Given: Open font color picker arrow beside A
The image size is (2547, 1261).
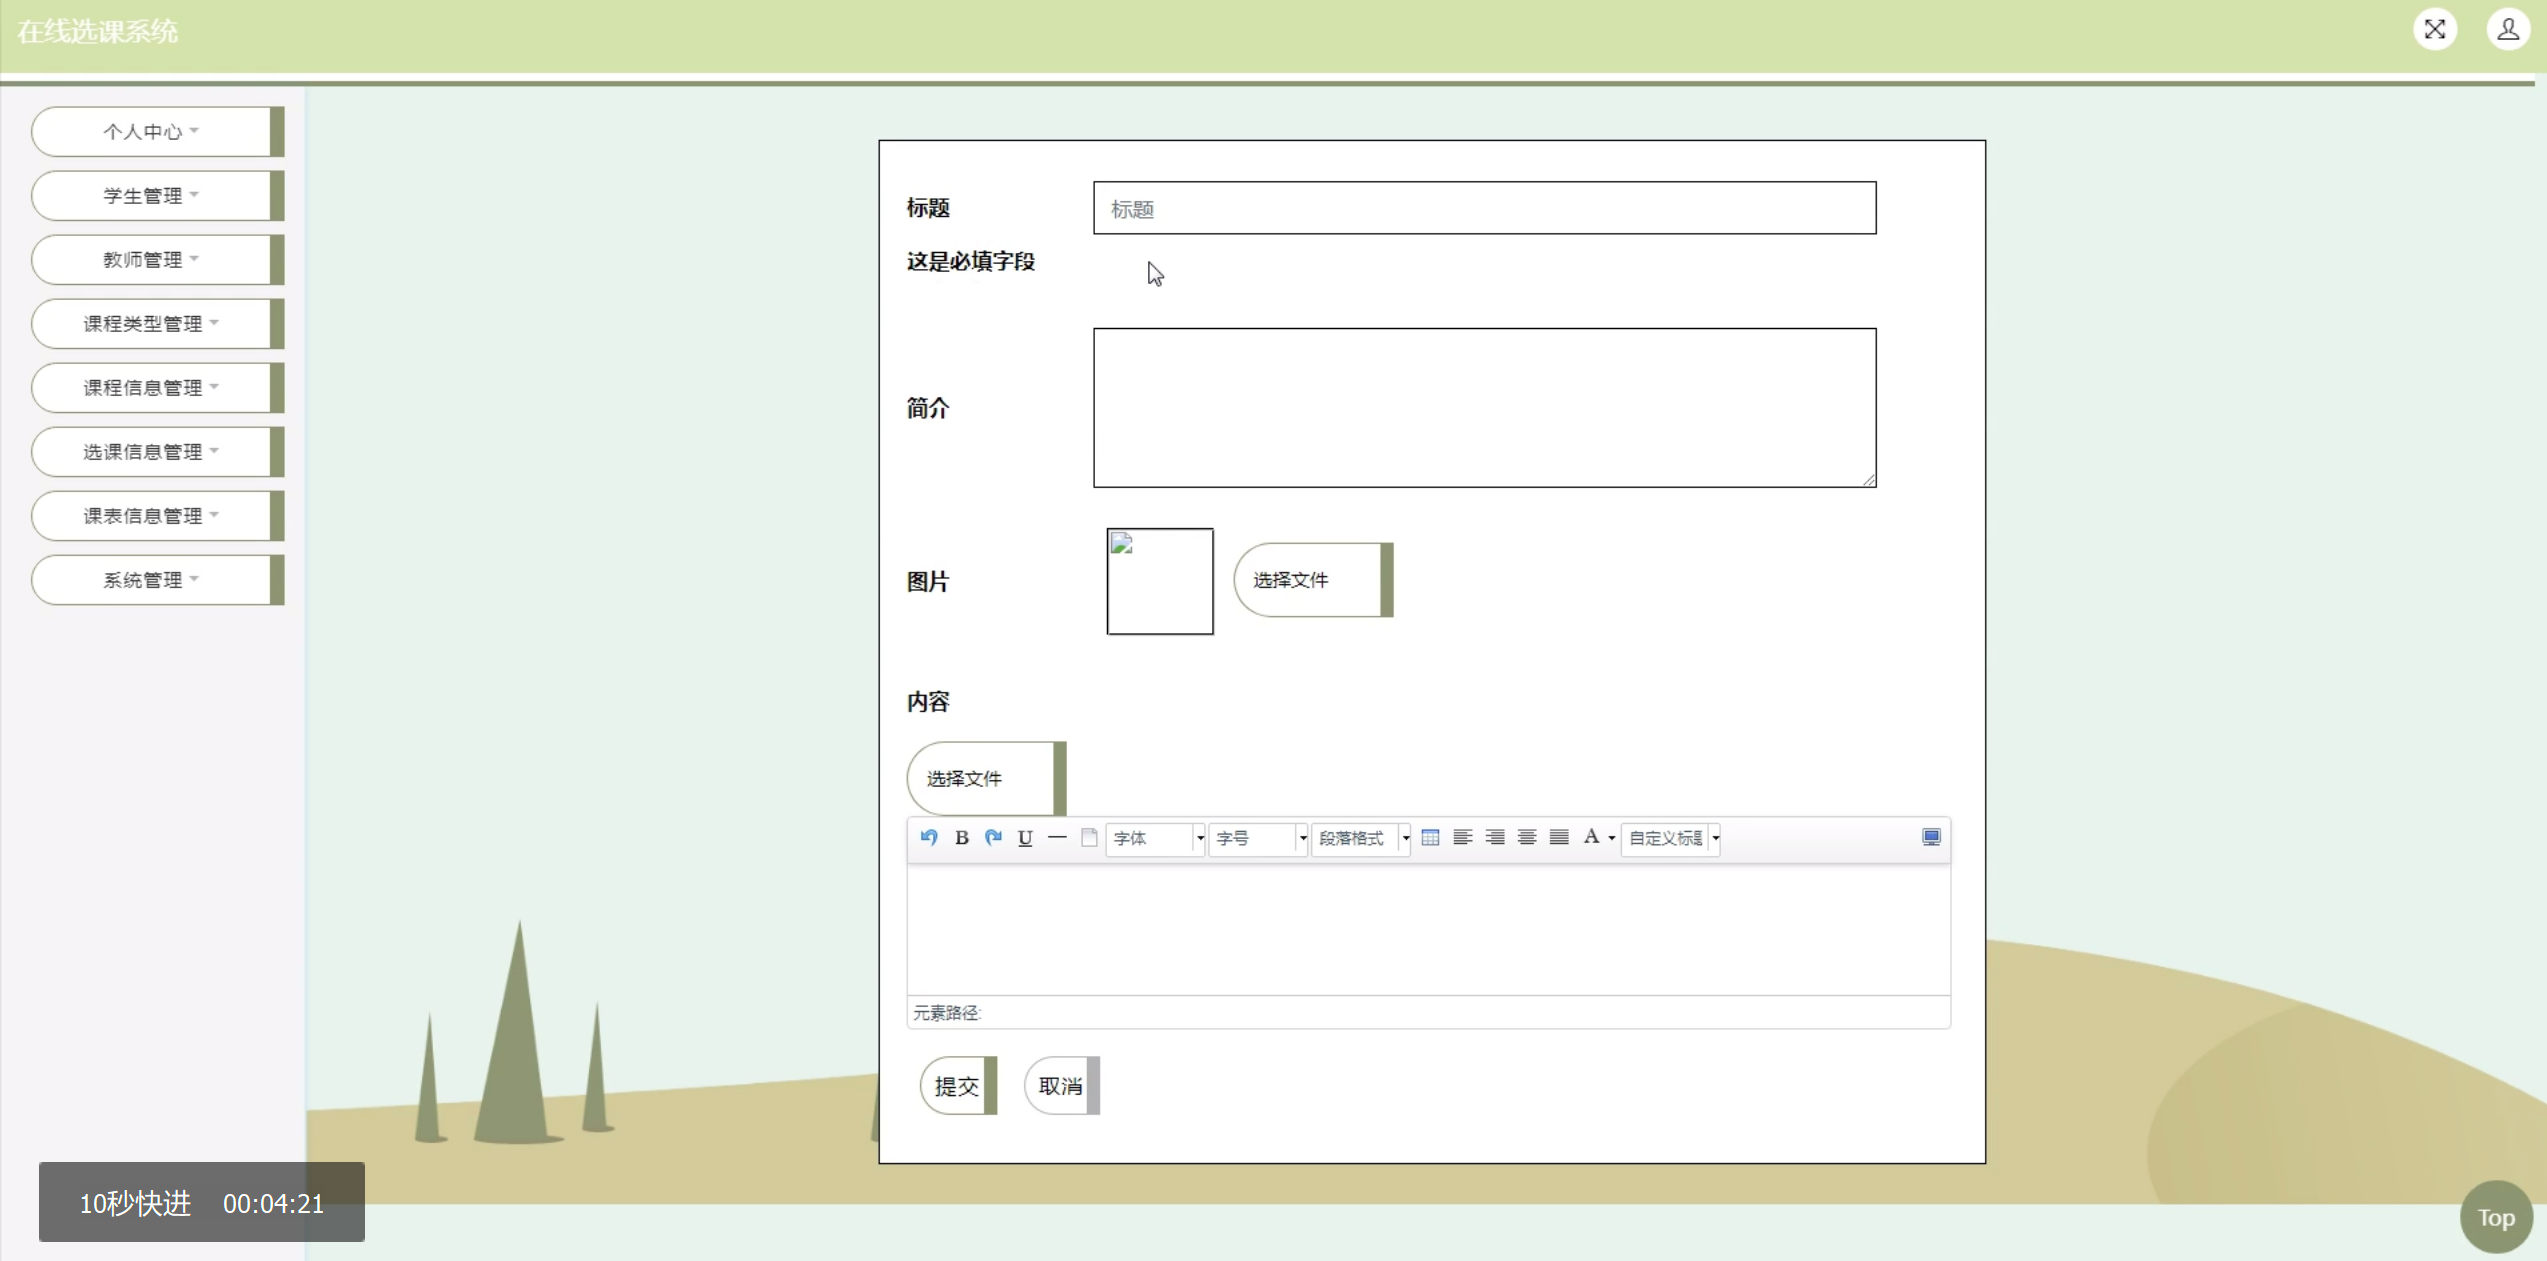Looking at the screenshot, I should coord(1612,838).
